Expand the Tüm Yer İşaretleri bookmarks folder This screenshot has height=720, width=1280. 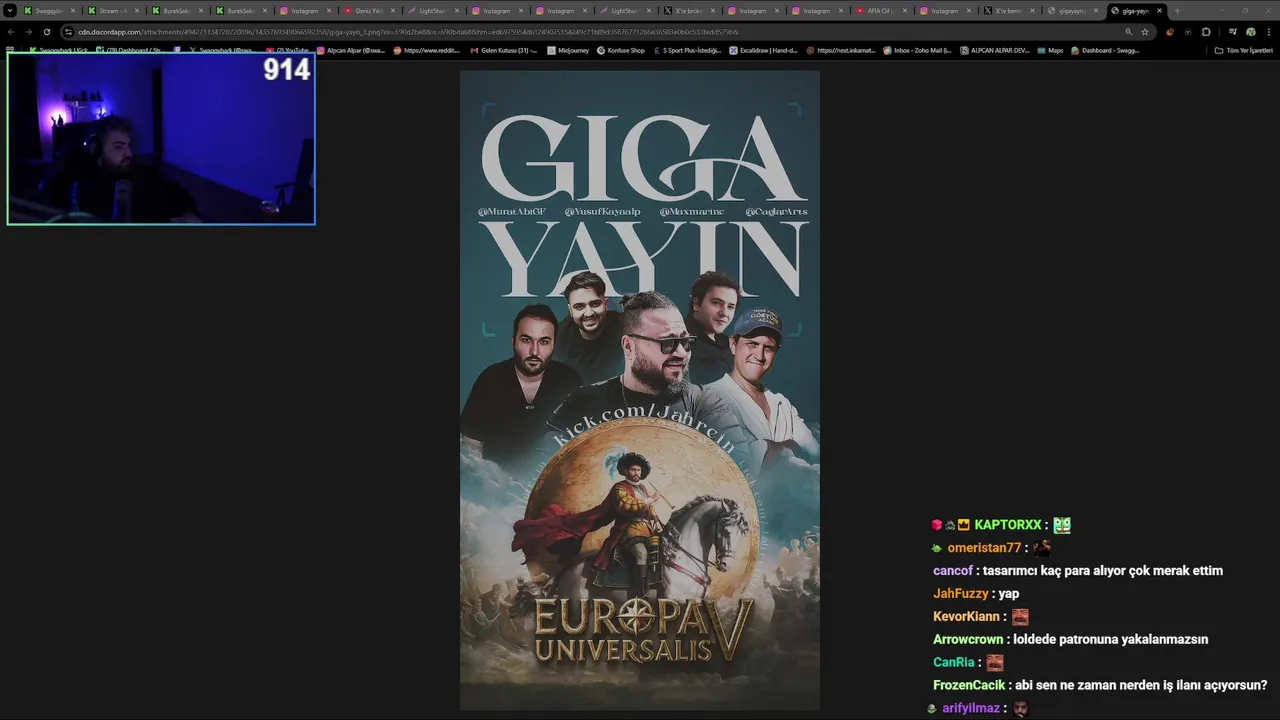tap(1243, 50)
